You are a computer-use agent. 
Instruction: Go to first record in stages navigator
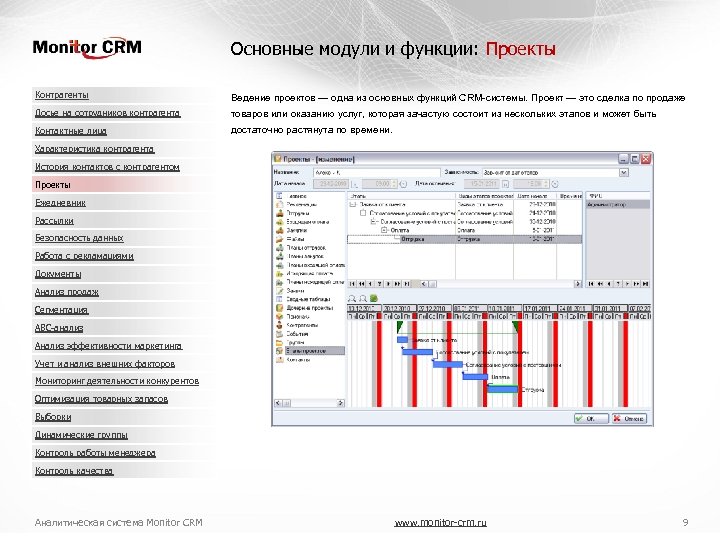352,284
